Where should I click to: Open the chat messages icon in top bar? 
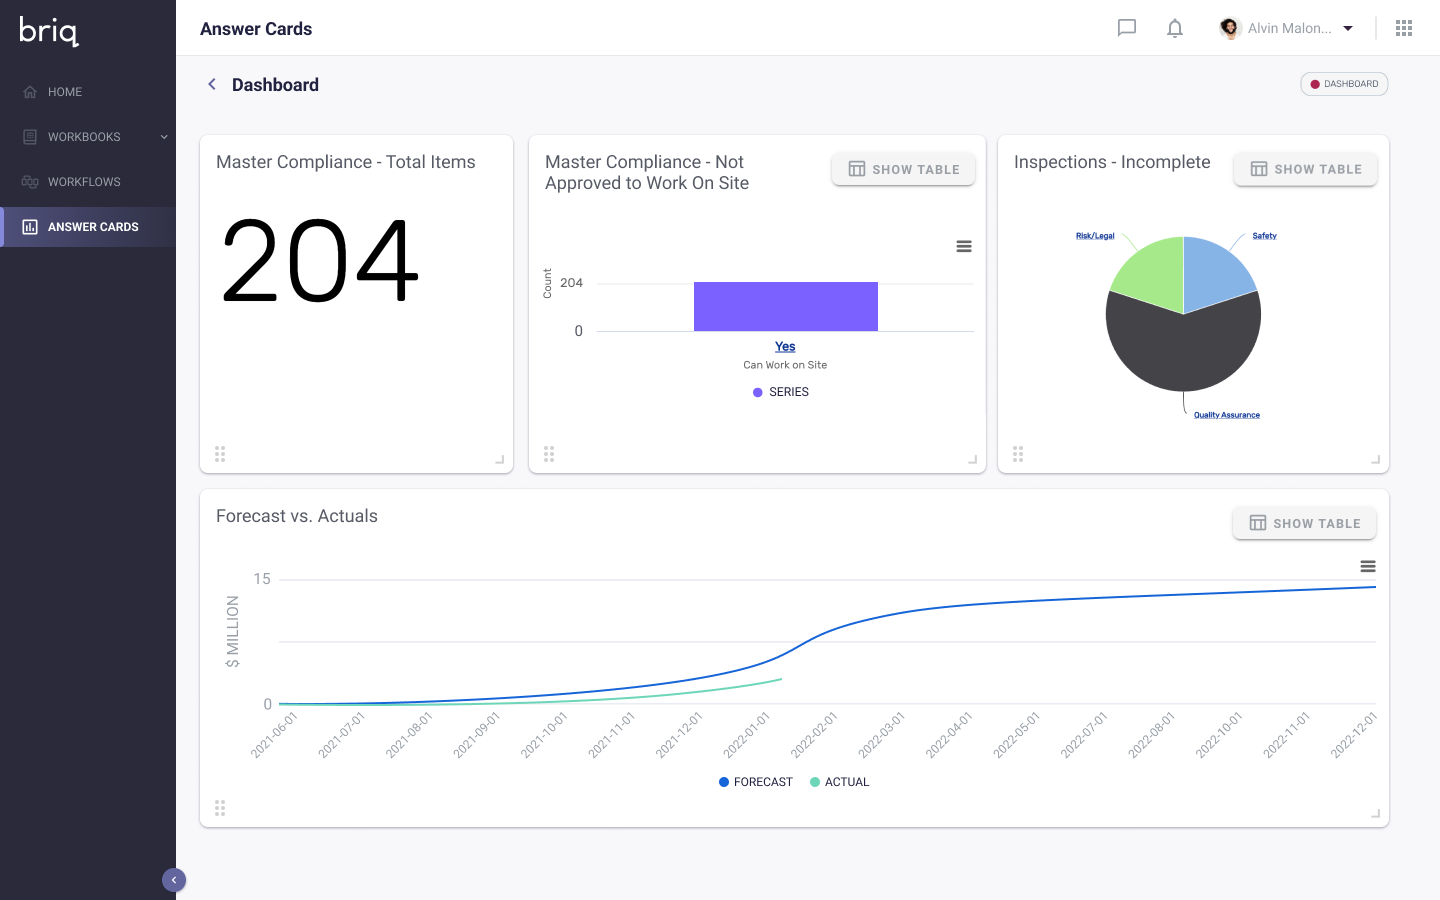click(1126, 28)
